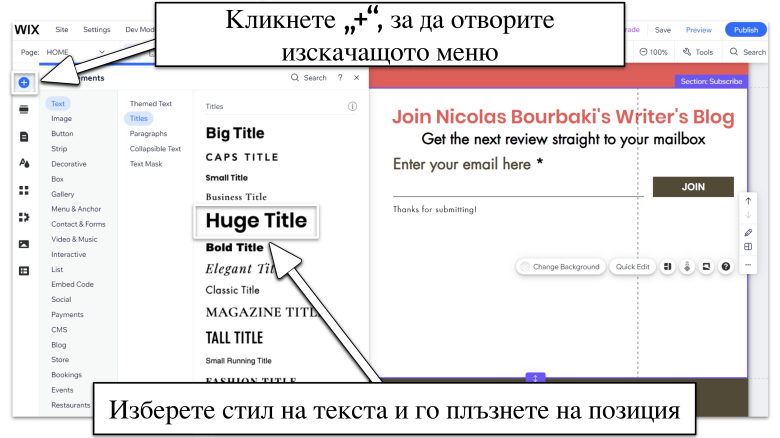Click the section layout icon in floating bar

pyautogui.click(x=668, y=267)
